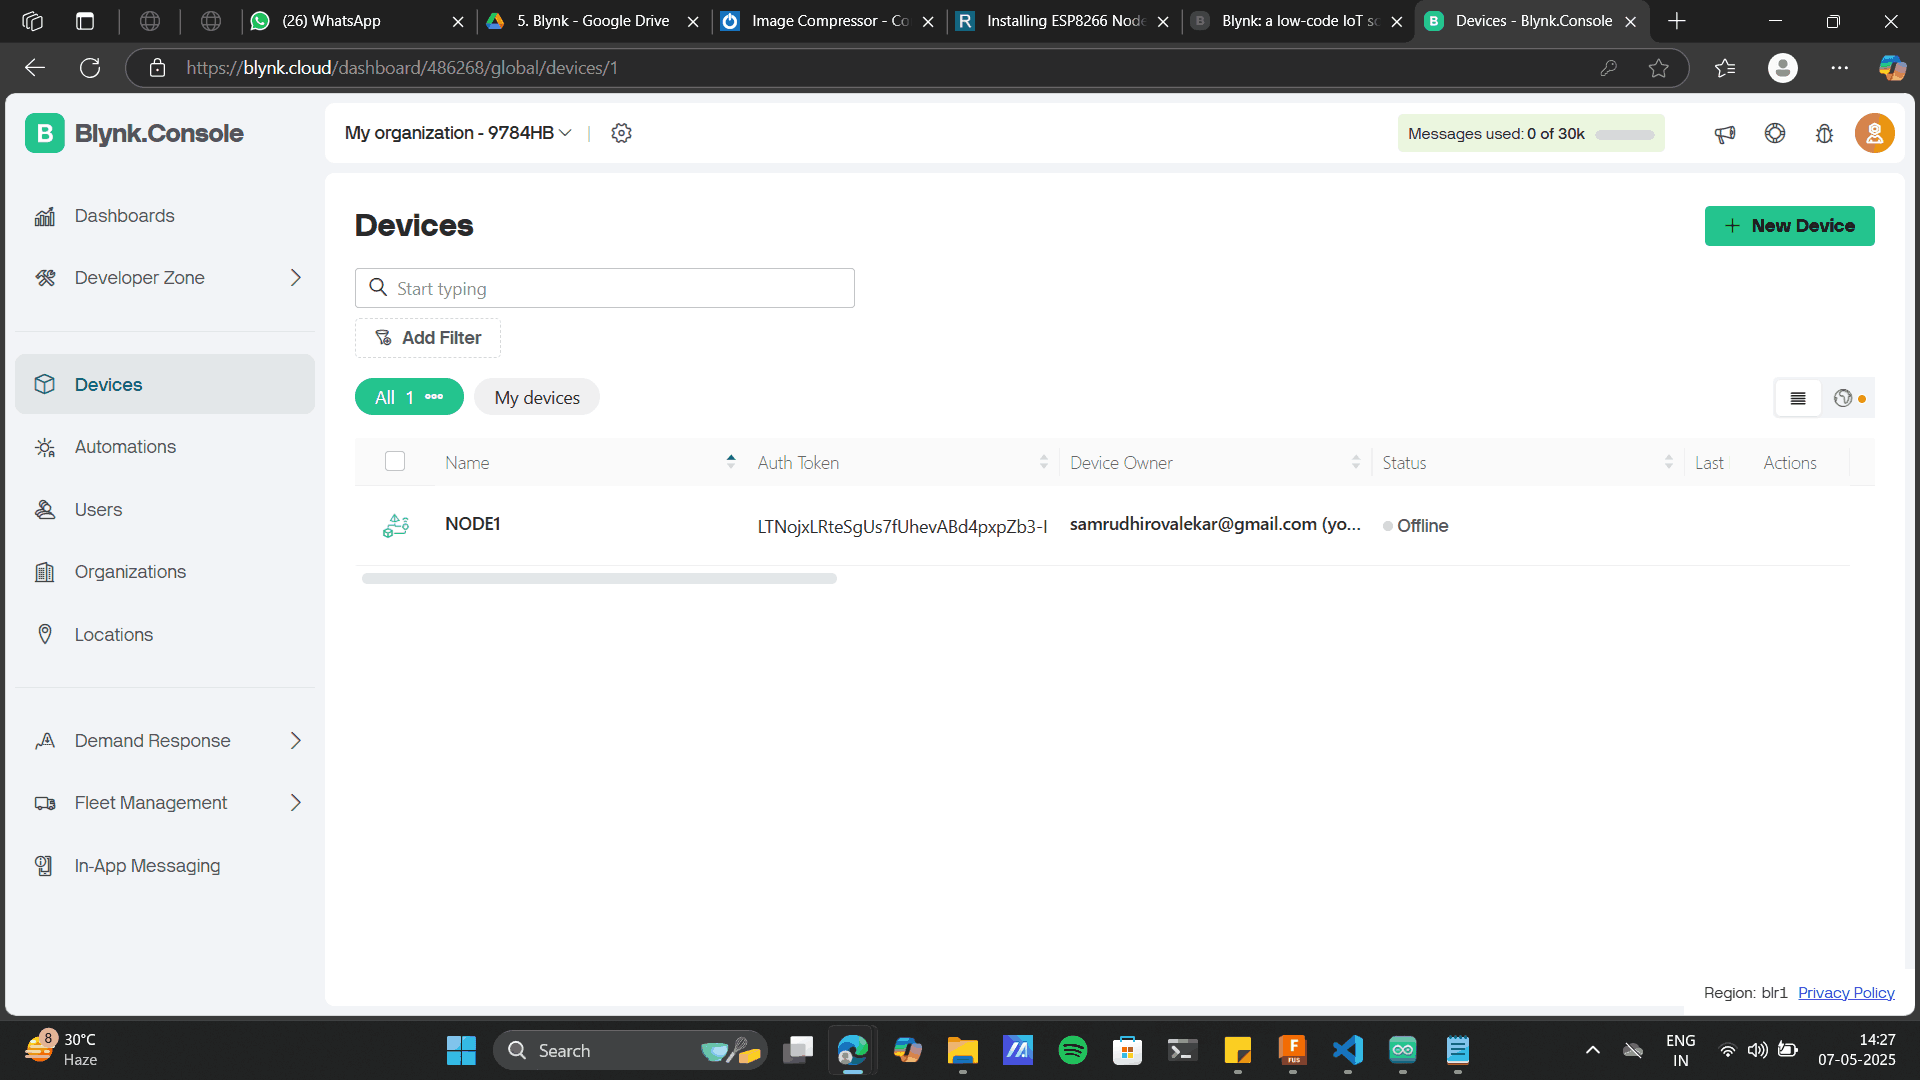Click the Add Filter button
This screenshot has width=1920, height=1080.
pos(428,338)
